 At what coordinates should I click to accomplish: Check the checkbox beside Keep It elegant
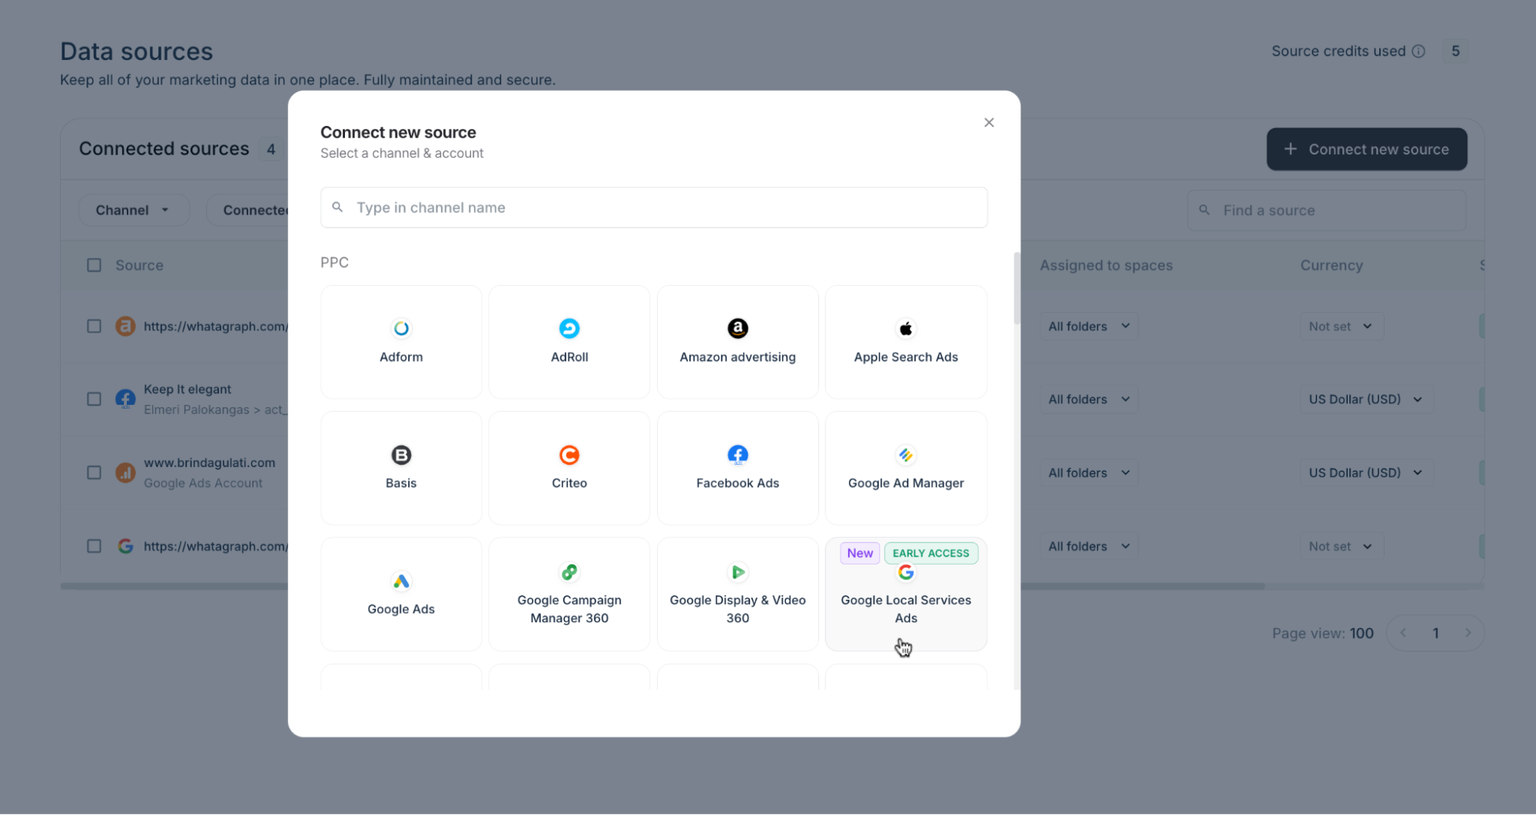(94, 398)
